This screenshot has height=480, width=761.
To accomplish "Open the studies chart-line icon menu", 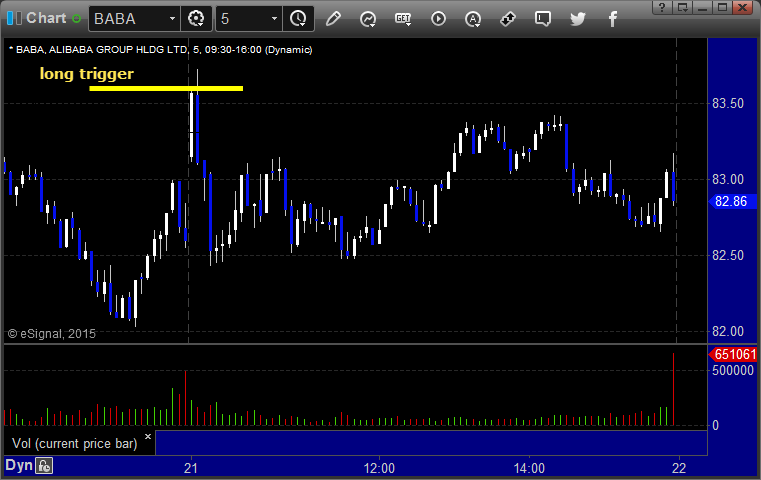I will click(x=368, y=19).
